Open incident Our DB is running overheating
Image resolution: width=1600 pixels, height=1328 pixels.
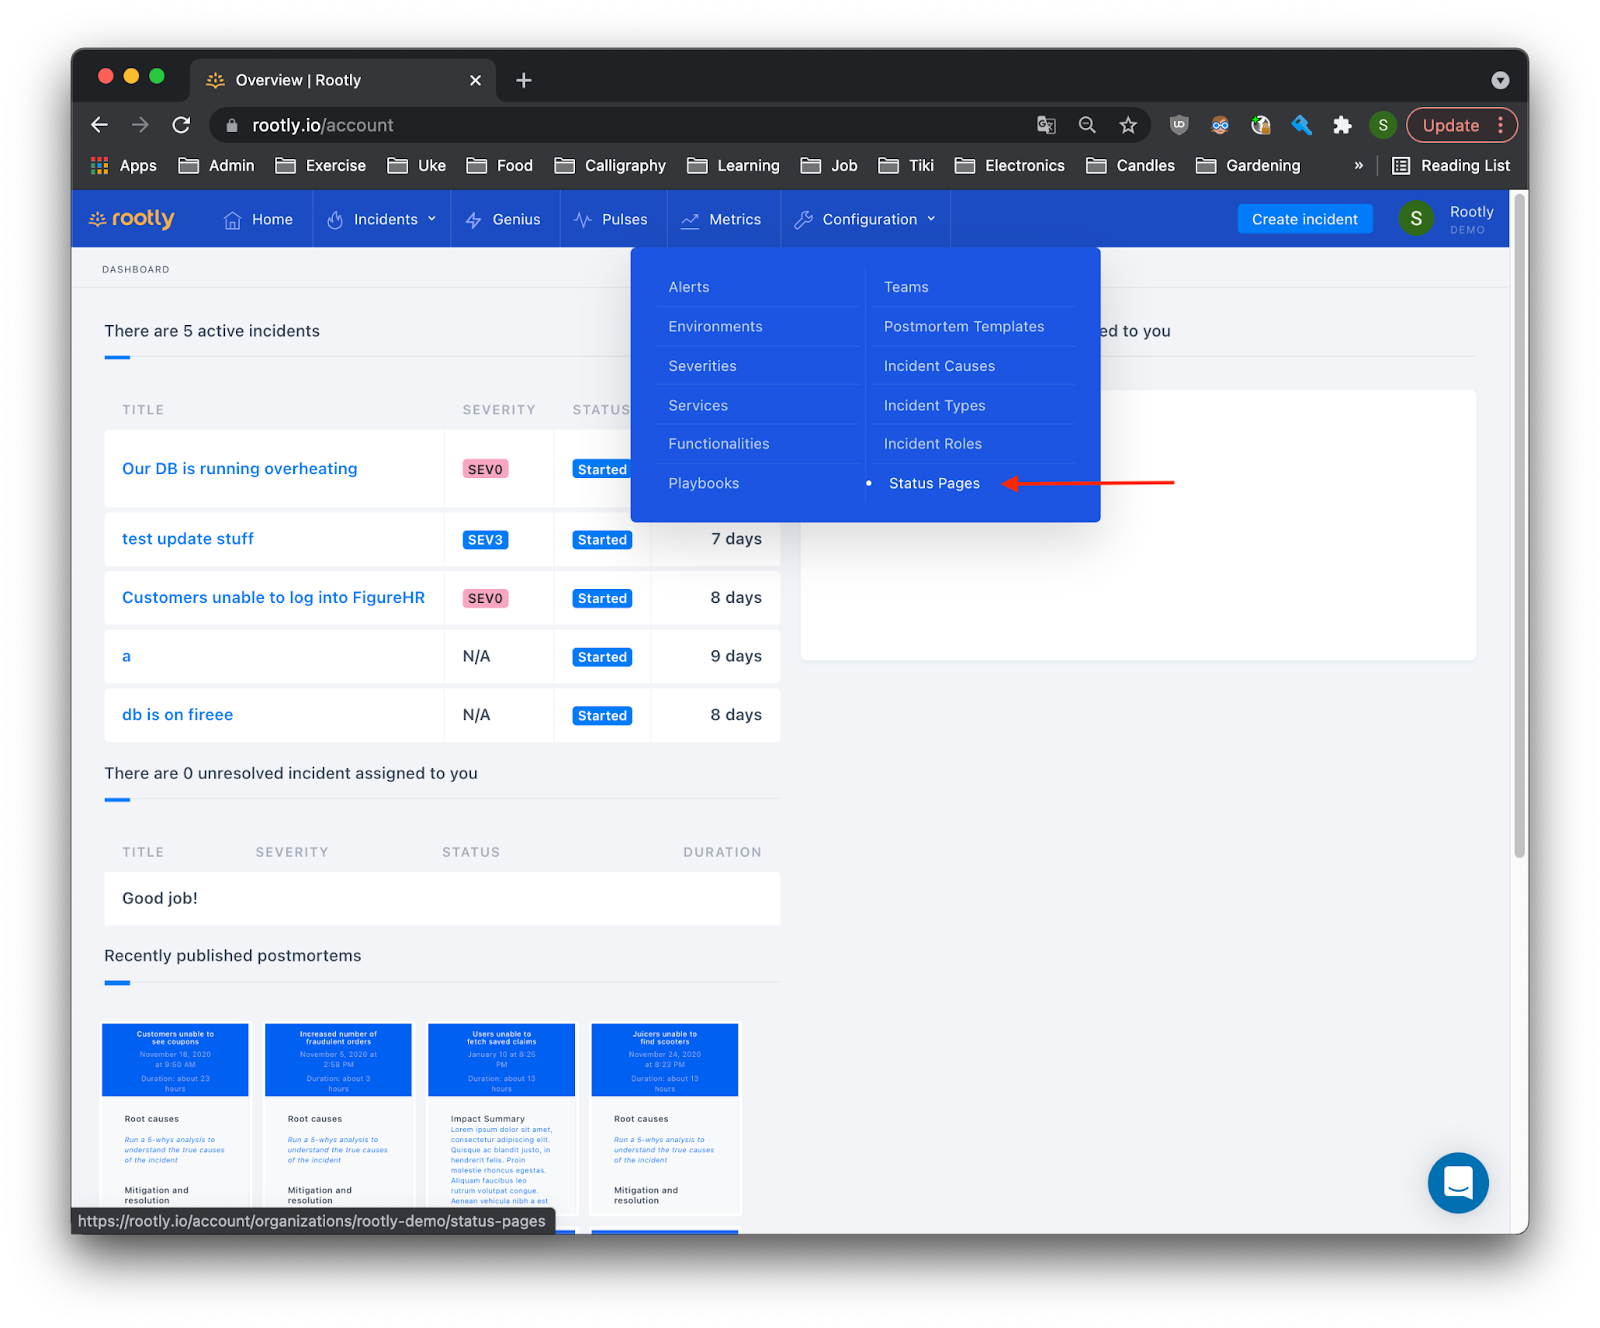(239, 469)
